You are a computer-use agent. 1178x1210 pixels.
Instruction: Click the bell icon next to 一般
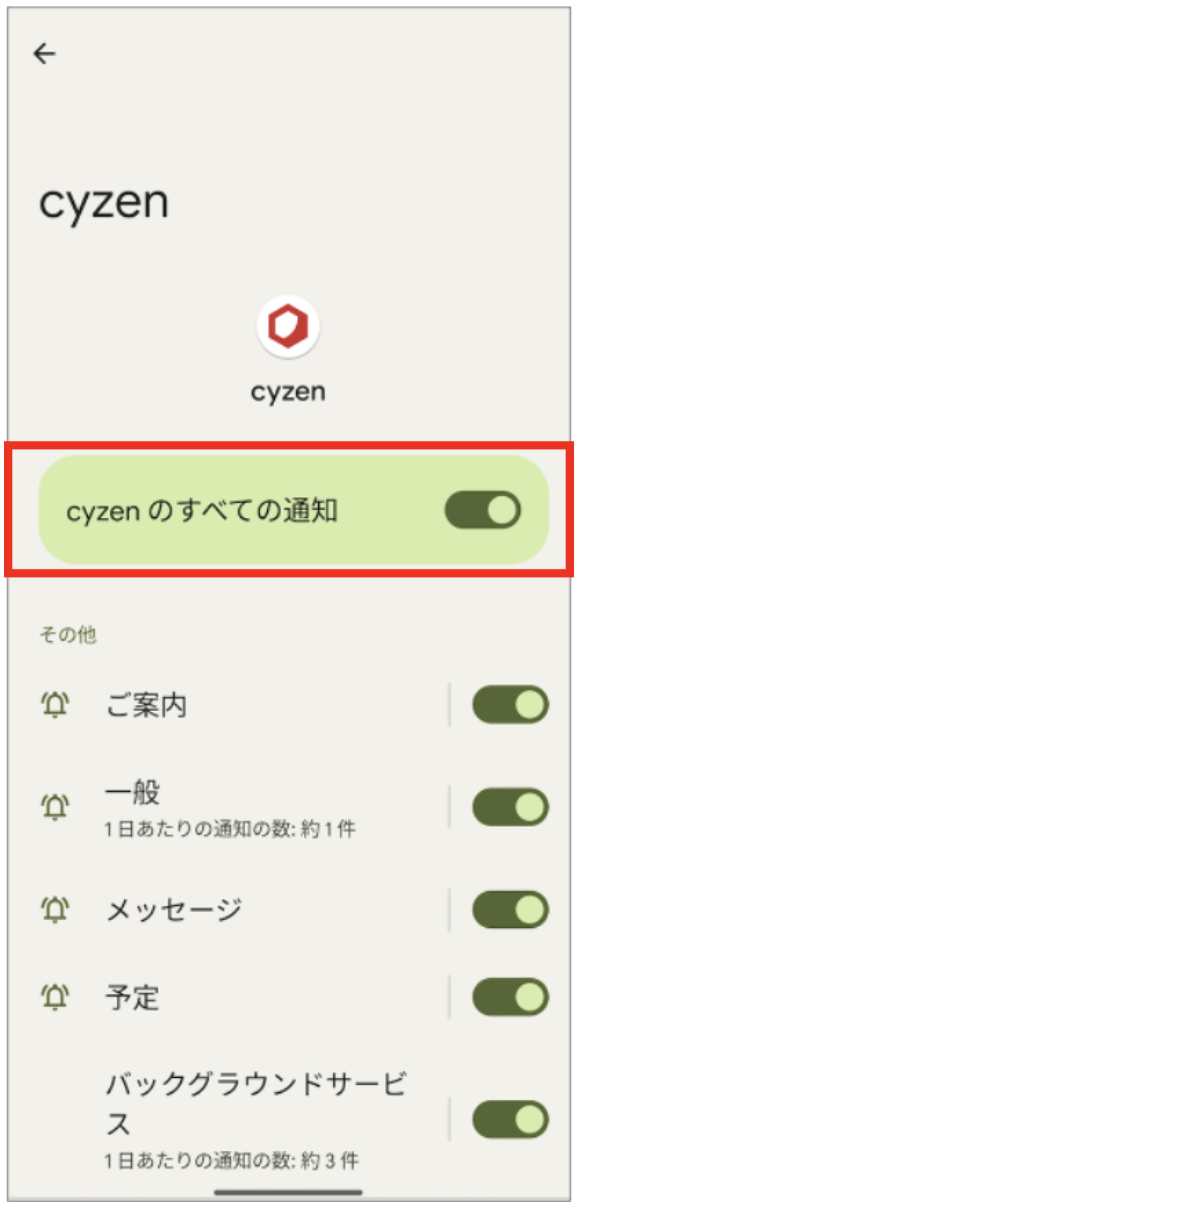tap(55, 807)
